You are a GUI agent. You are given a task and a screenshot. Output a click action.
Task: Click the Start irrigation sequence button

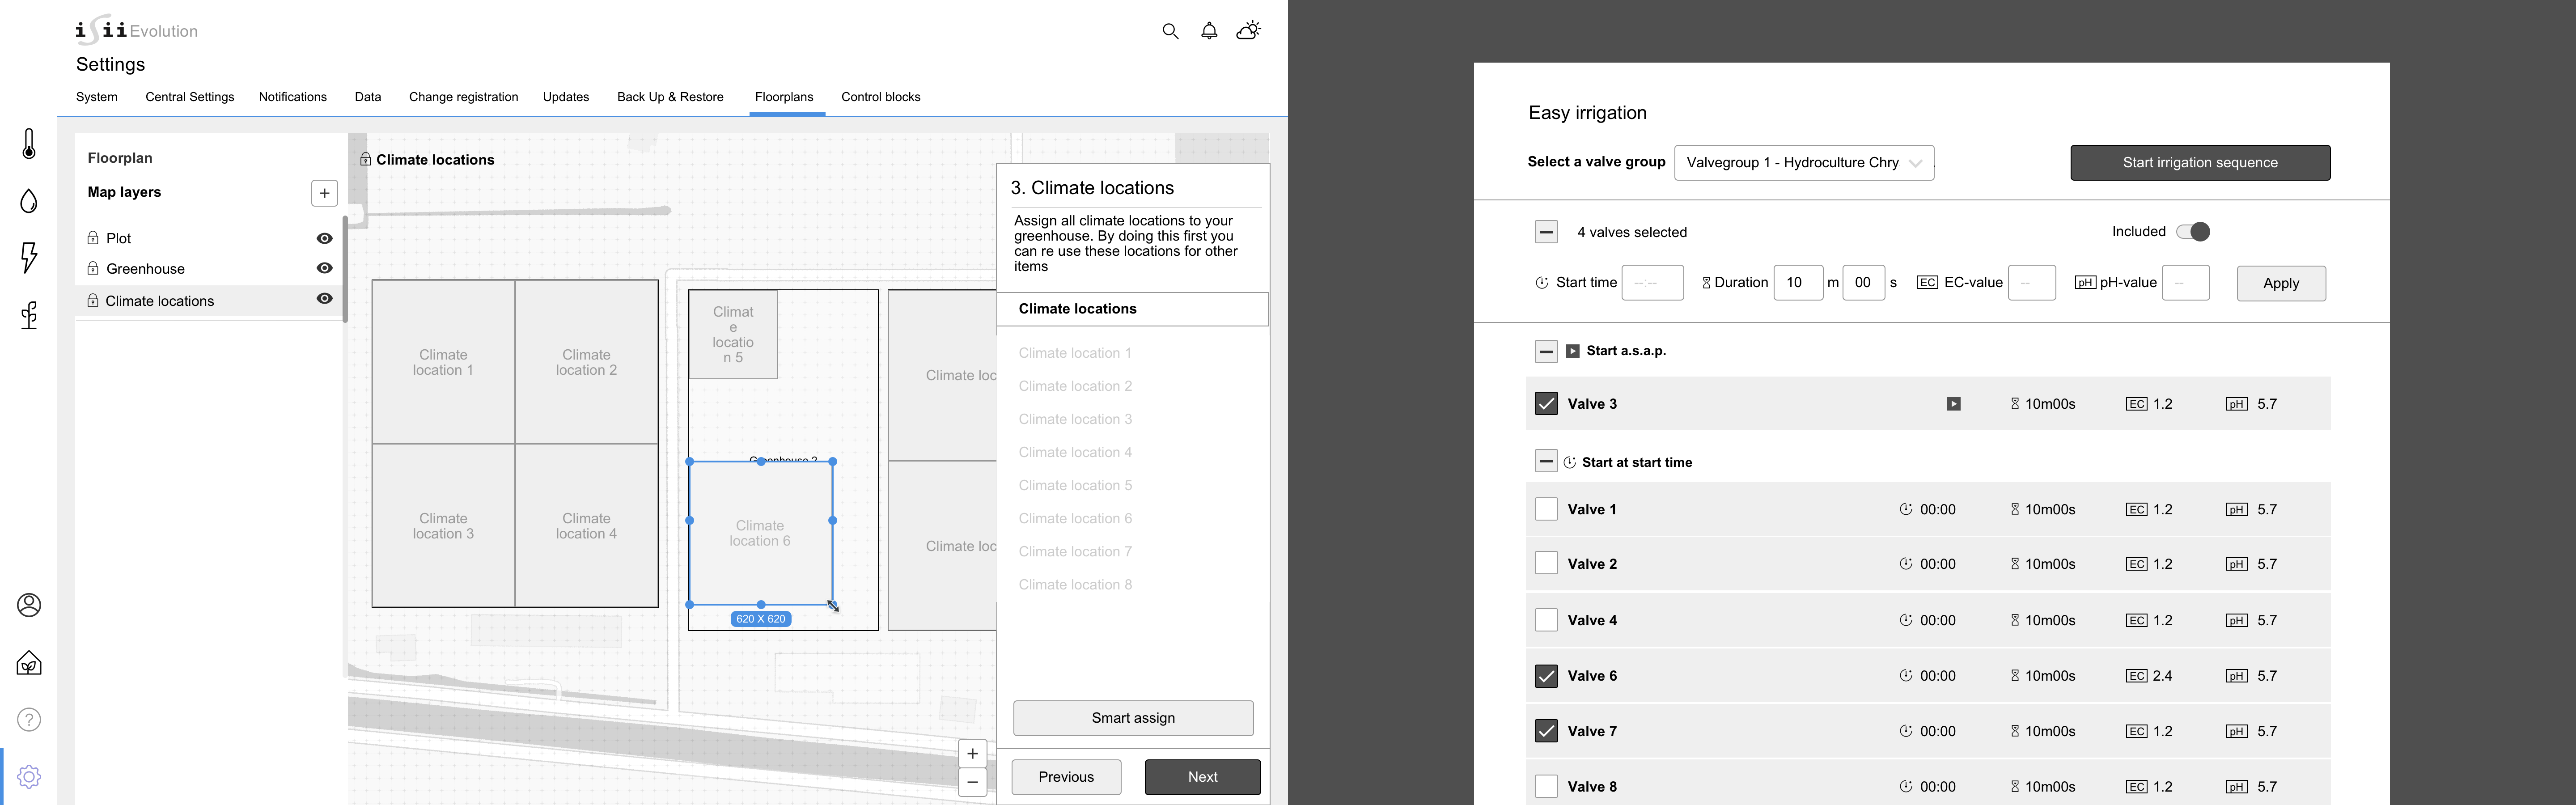(x=2199, y=163)
